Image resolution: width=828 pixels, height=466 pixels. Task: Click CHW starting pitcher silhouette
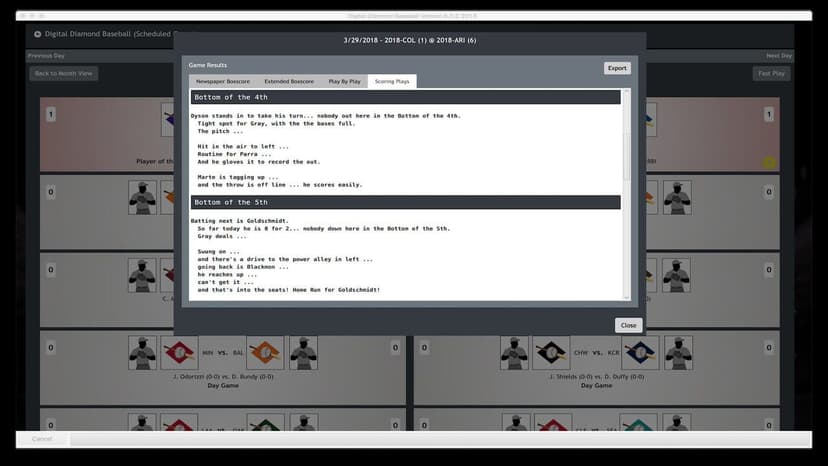tap(514, 352)
